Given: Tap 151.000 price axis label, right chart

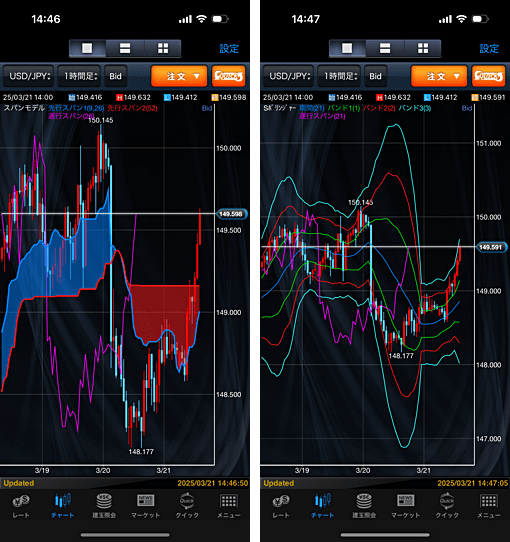Looking at the screenshot, I should click(x=489, y=143).
